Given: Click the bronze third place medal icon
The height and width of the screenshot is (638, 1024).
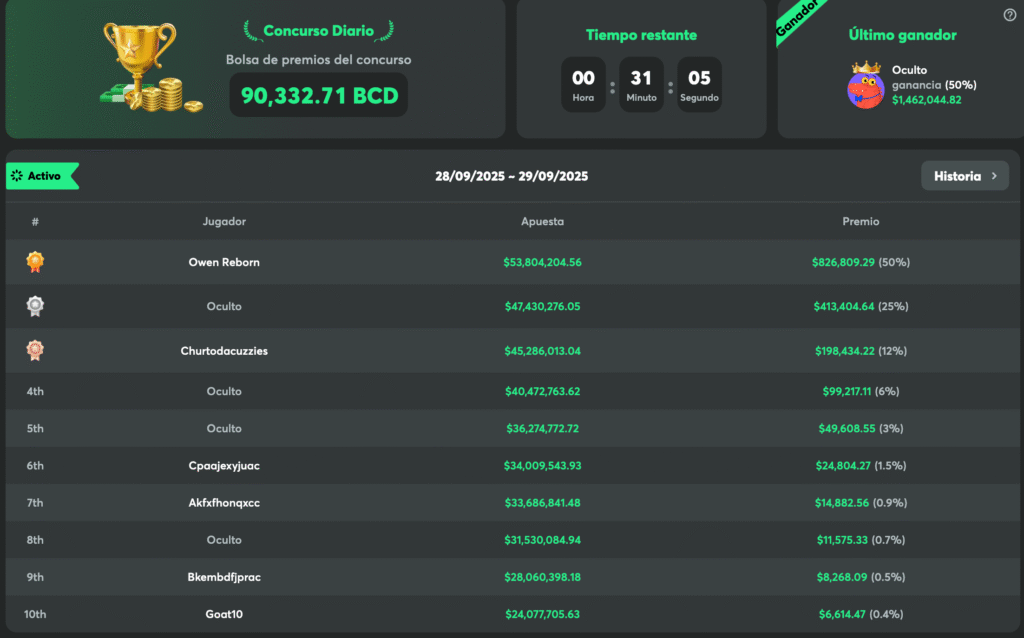Looking at the screenshot, I should pyautogui.click(x=35, y=351).
